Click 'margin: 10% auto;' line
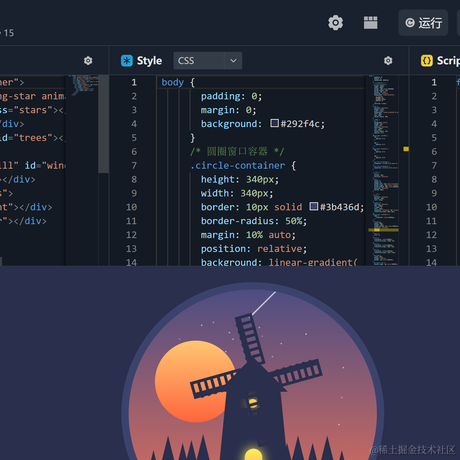Image resolution: width=460 pixels, height=460 pixels. pos(248,235)
